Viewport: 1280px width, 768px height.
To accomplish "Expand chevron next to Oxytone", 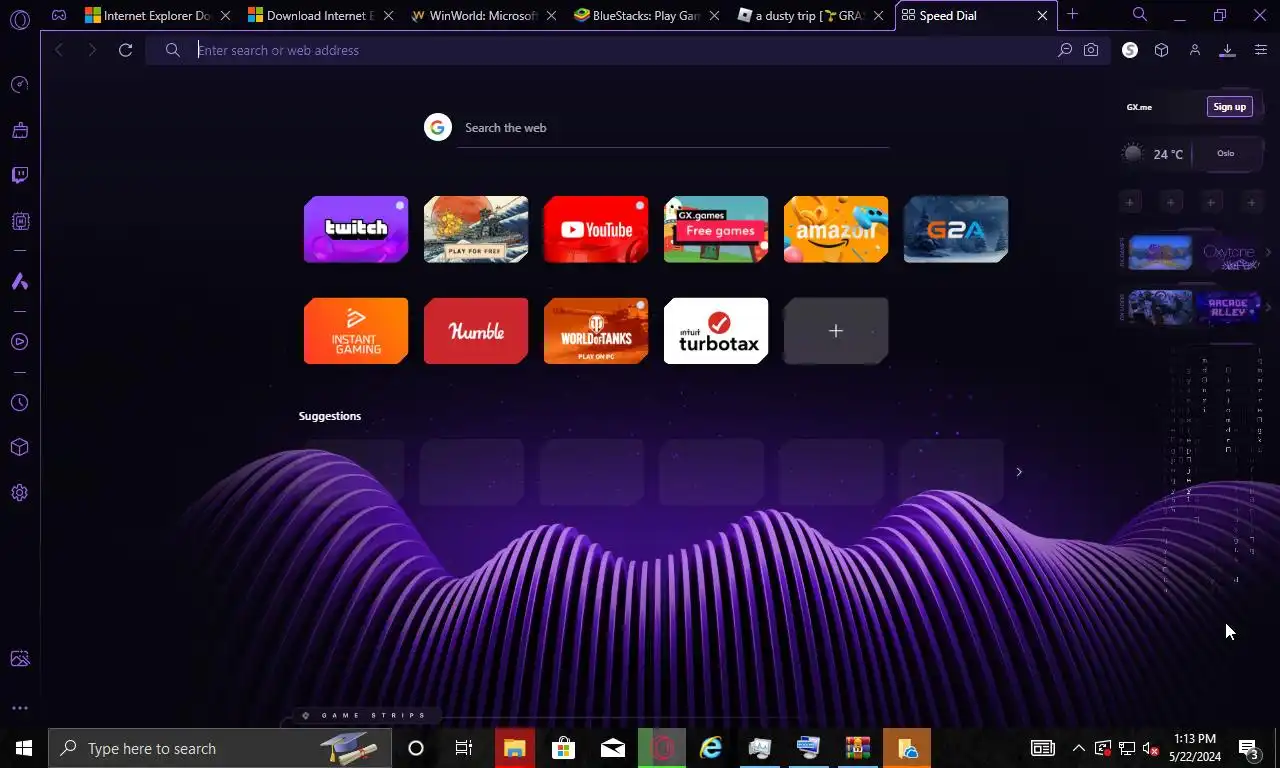I will (1268, 253).
